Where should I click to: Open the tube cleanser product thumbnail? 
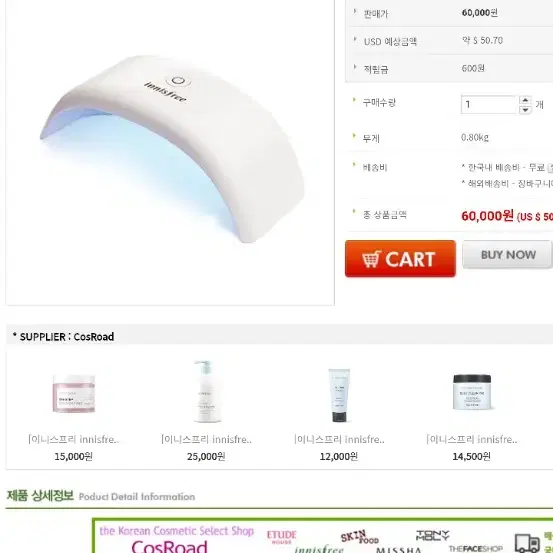coord(339,395)
